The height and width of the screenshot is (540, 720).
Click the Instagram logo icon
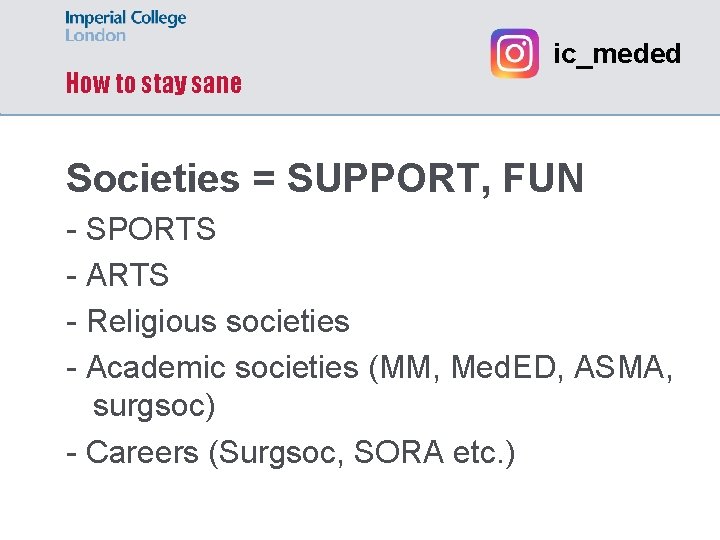click(x=515, y=53)
